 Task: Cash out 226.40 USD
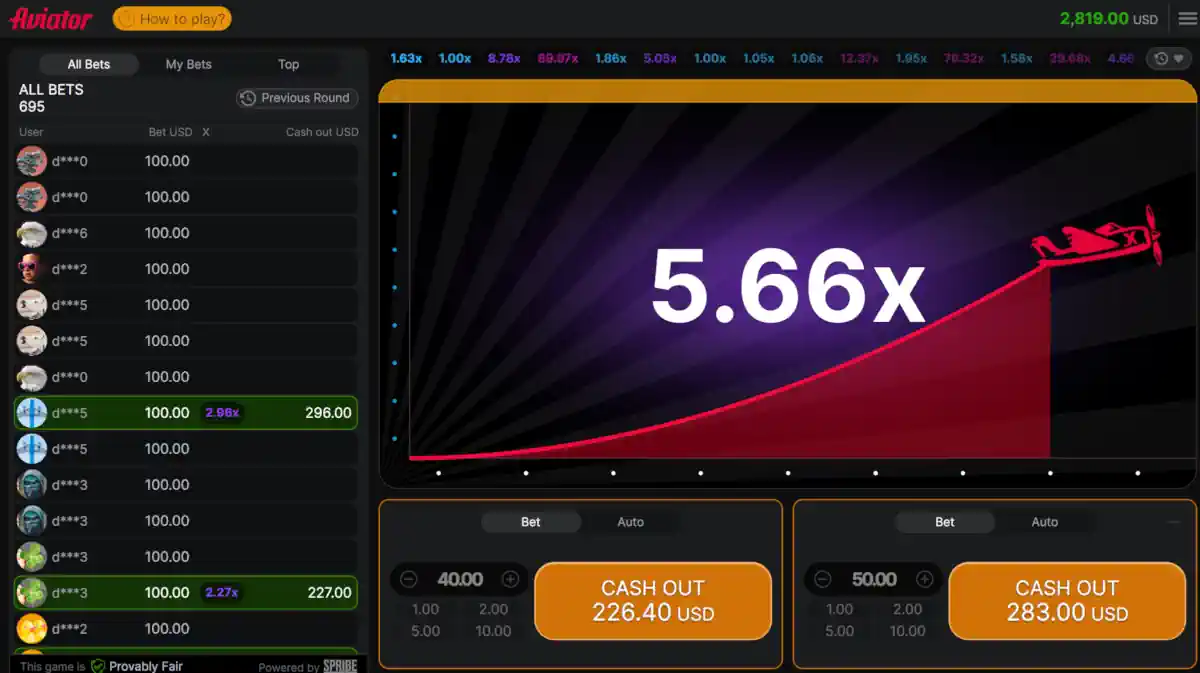click(x=653, y=600)
